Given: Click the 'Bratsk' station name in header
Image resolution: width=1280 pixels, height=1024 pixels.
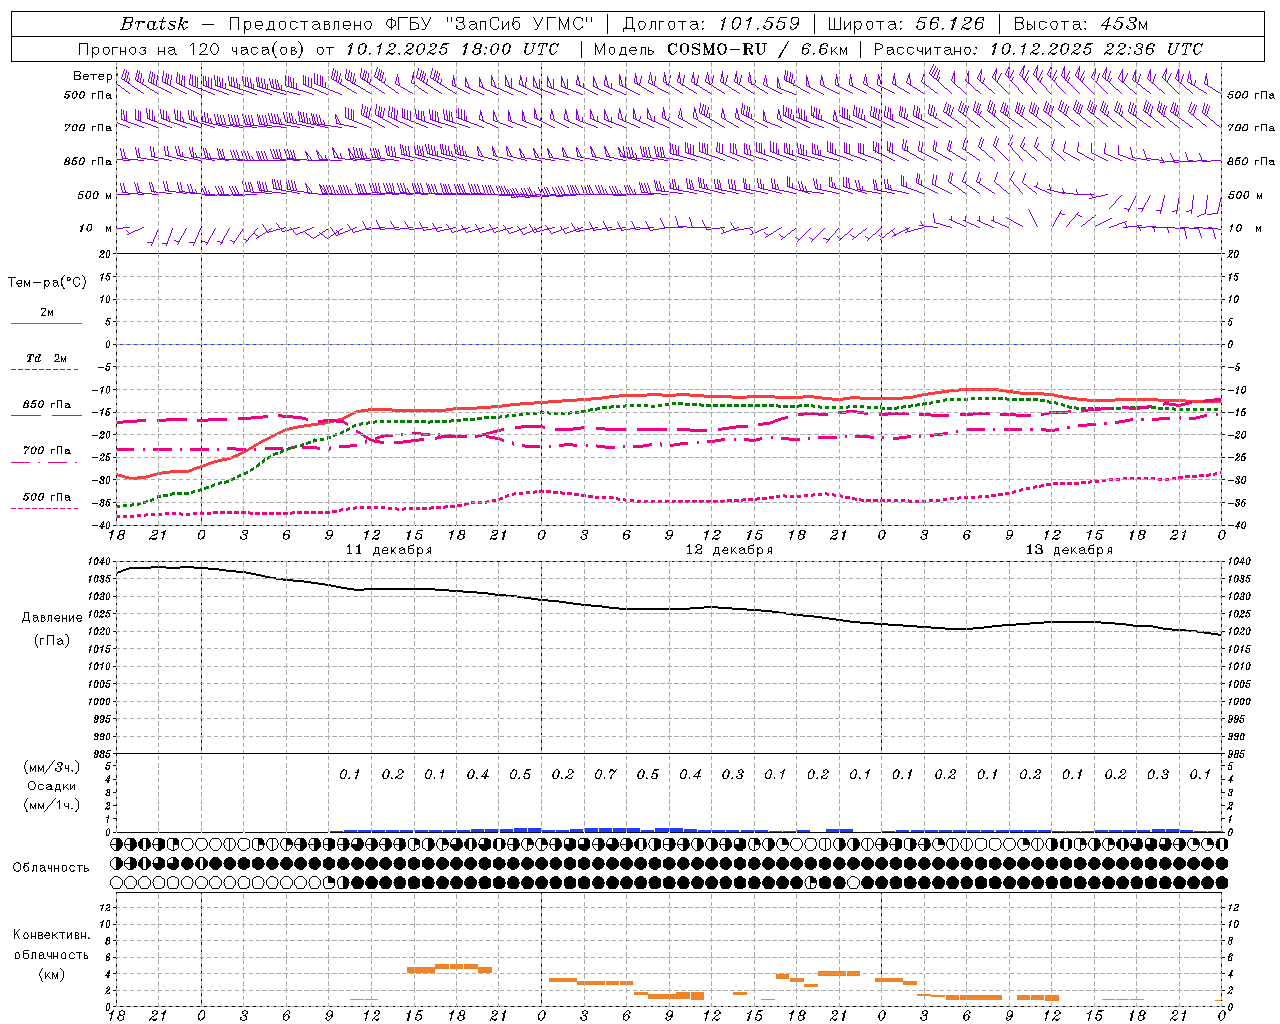Looking at the screenshot, I should click(154, 23).
